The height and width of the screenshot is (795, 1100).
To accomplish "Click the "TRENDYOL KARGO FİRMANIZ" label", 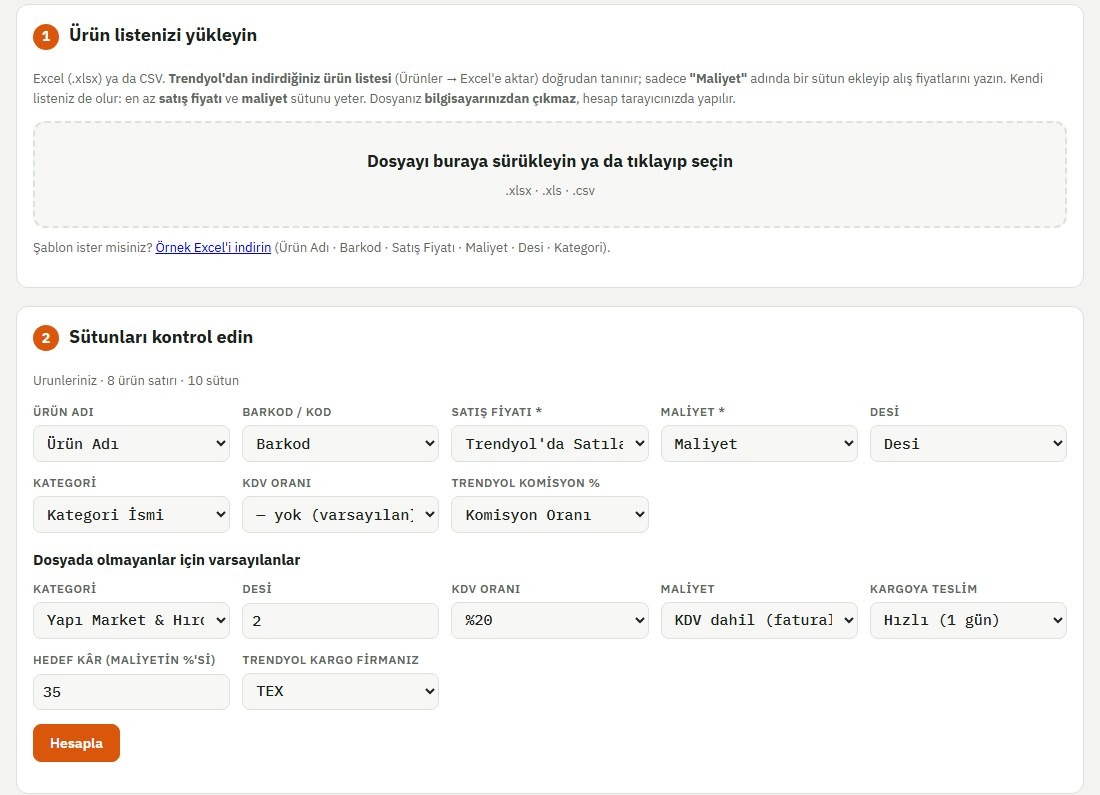I will tap(330, 660).
